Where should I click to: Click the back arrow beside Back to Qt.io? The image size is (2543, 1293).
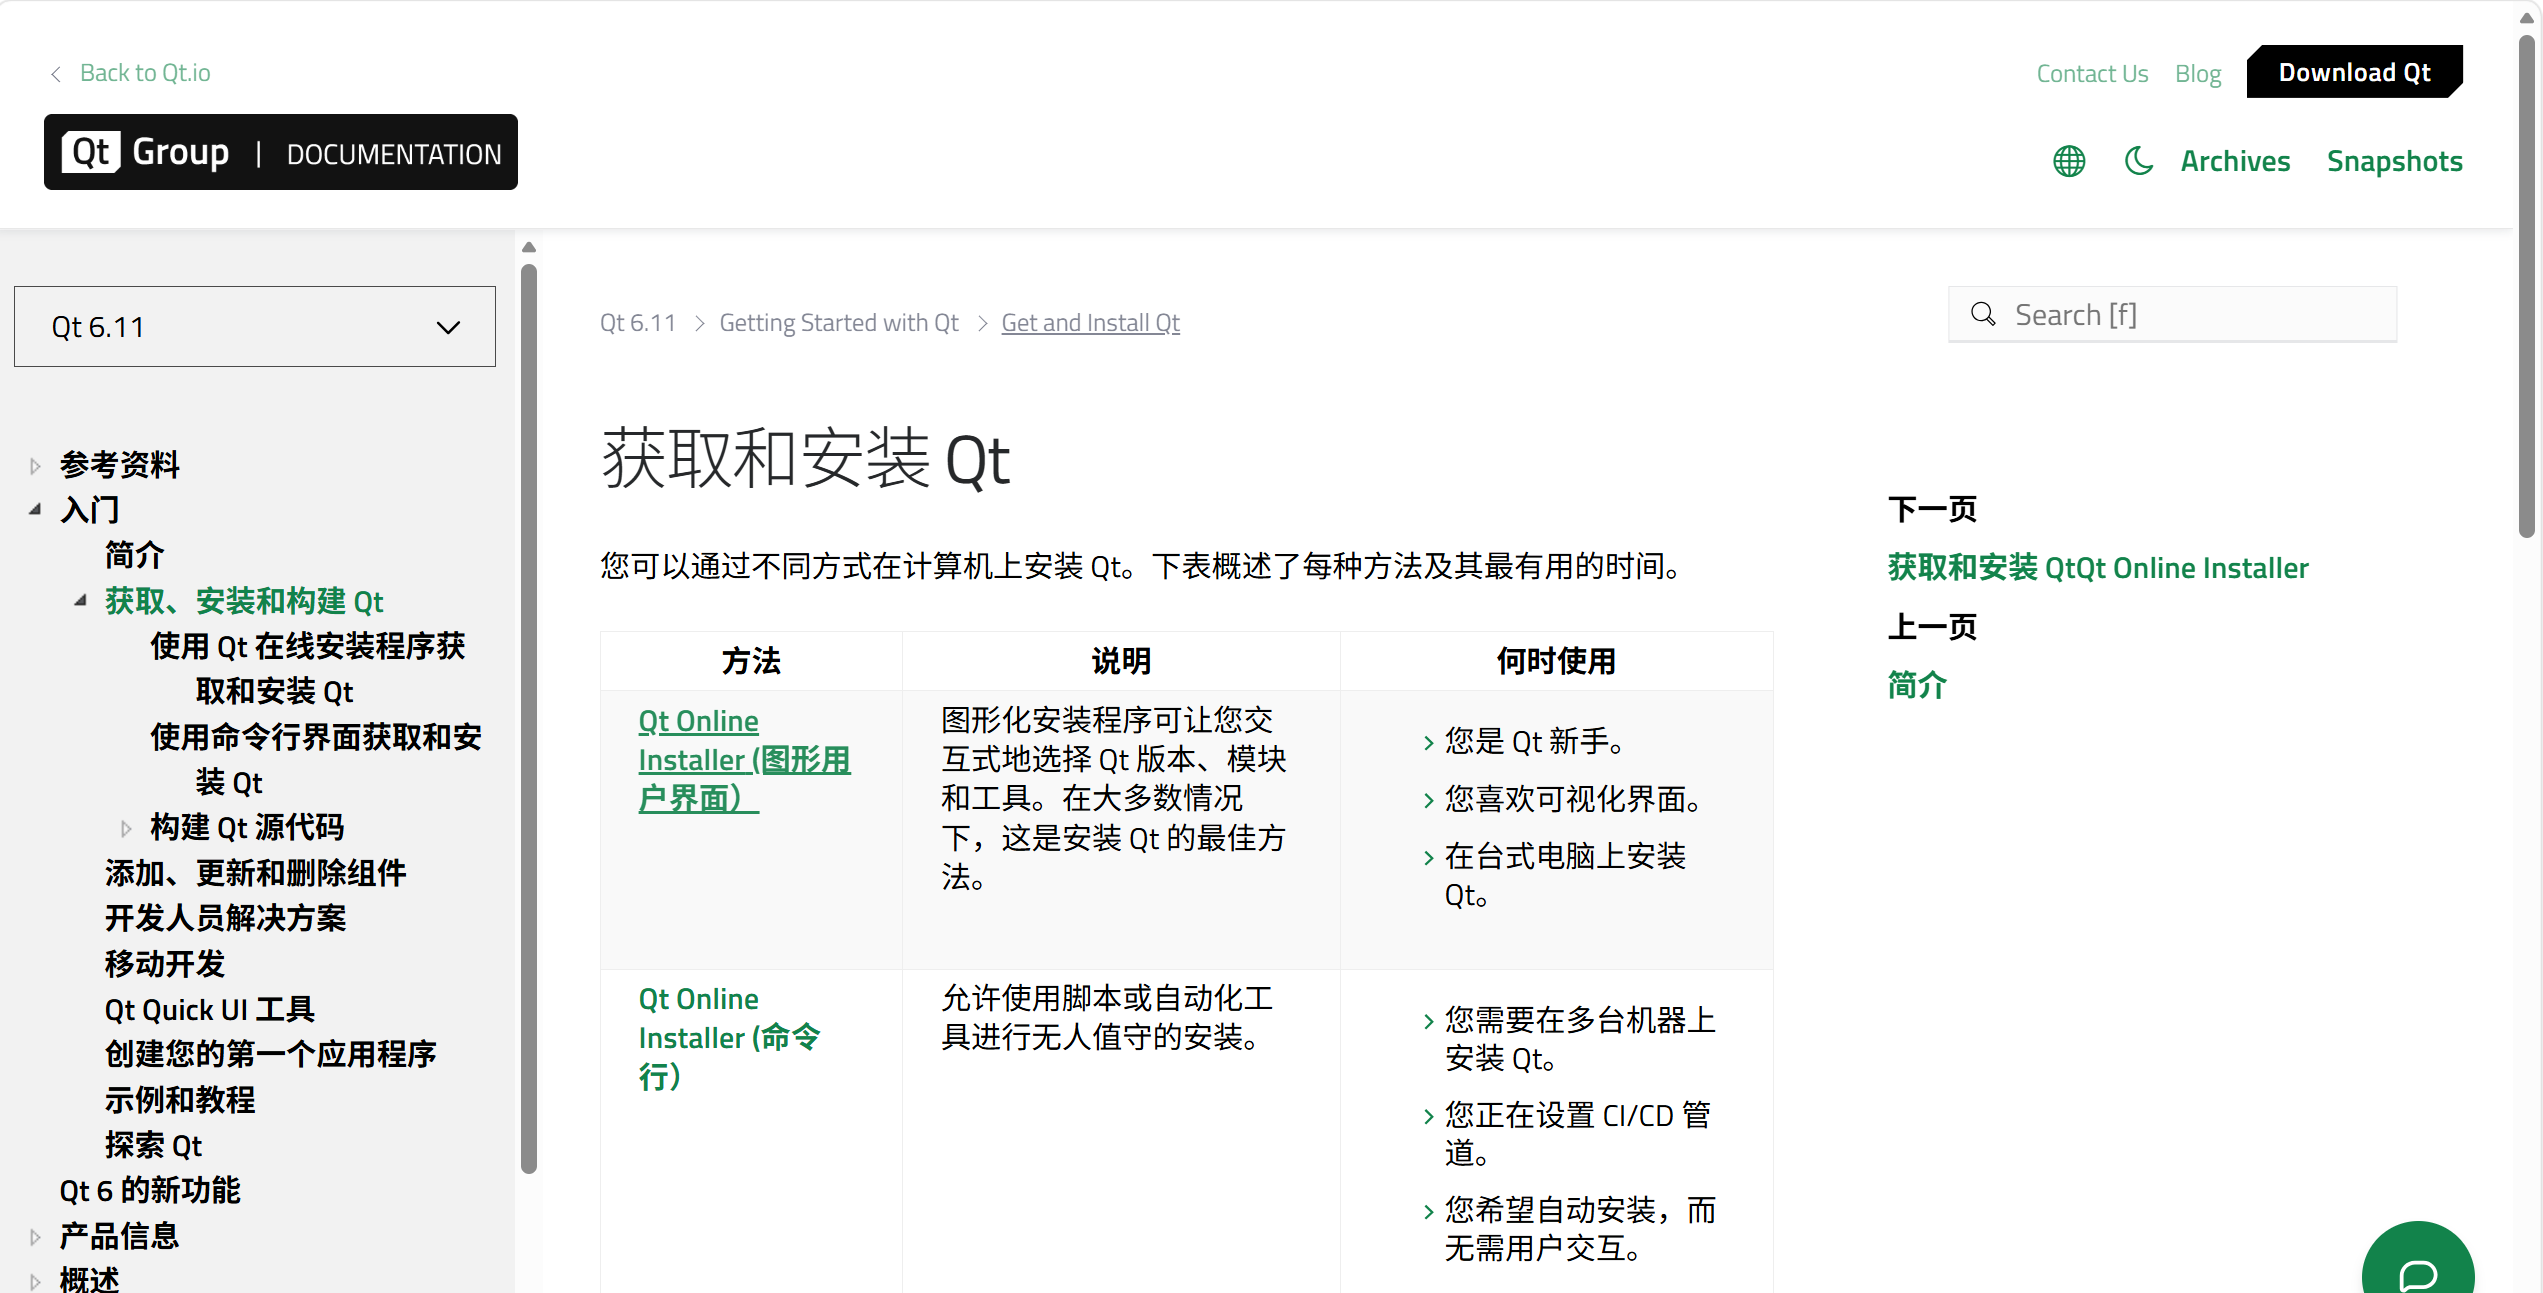point(56,74)
